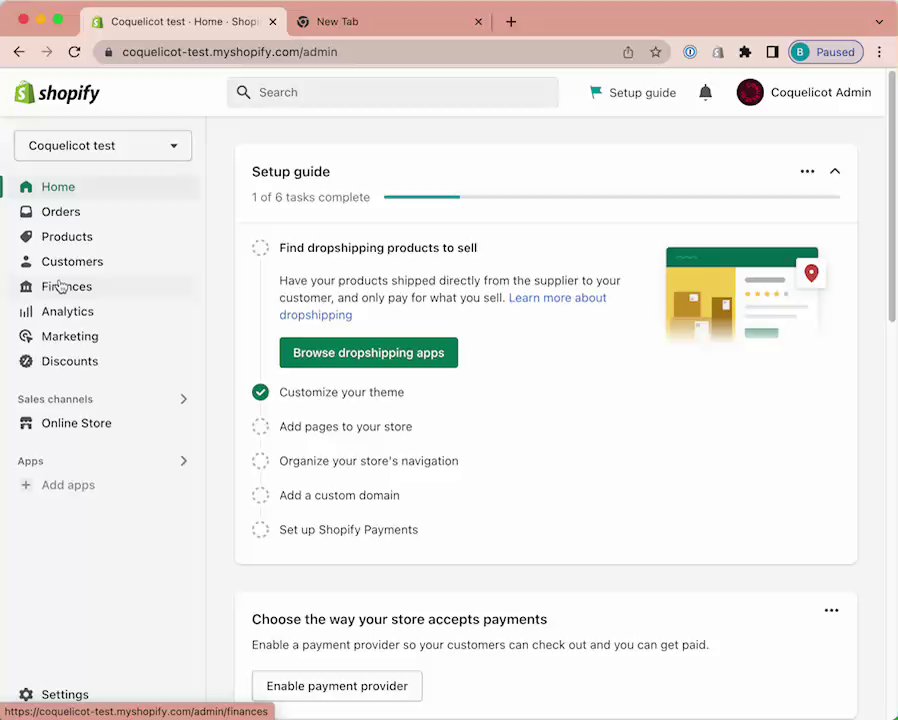The height and width of the screenshot is (720, 898).
Task: Open the Coquelicot Admin account menu
Action: 804,92
